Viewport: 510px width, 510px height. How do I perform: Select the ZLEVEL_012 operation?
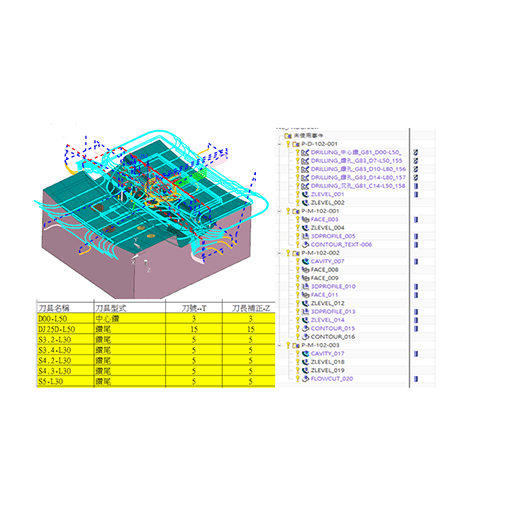point(327,303)
